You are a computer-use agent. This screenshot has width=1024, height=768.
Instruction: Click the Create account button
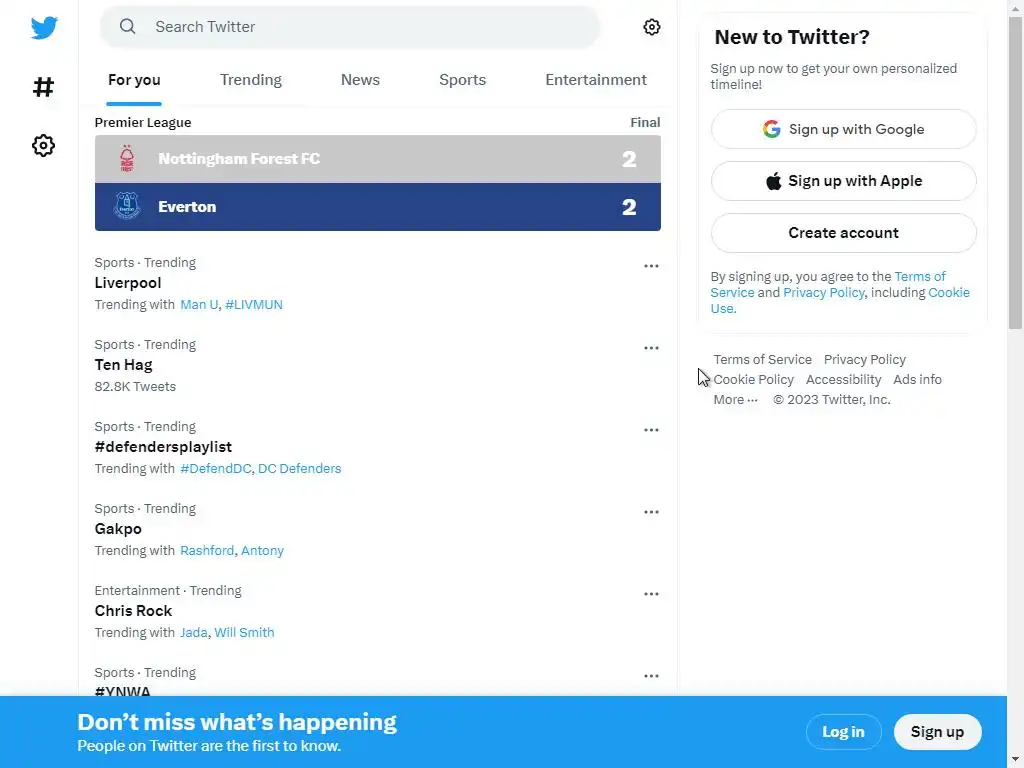pos(843,232)
